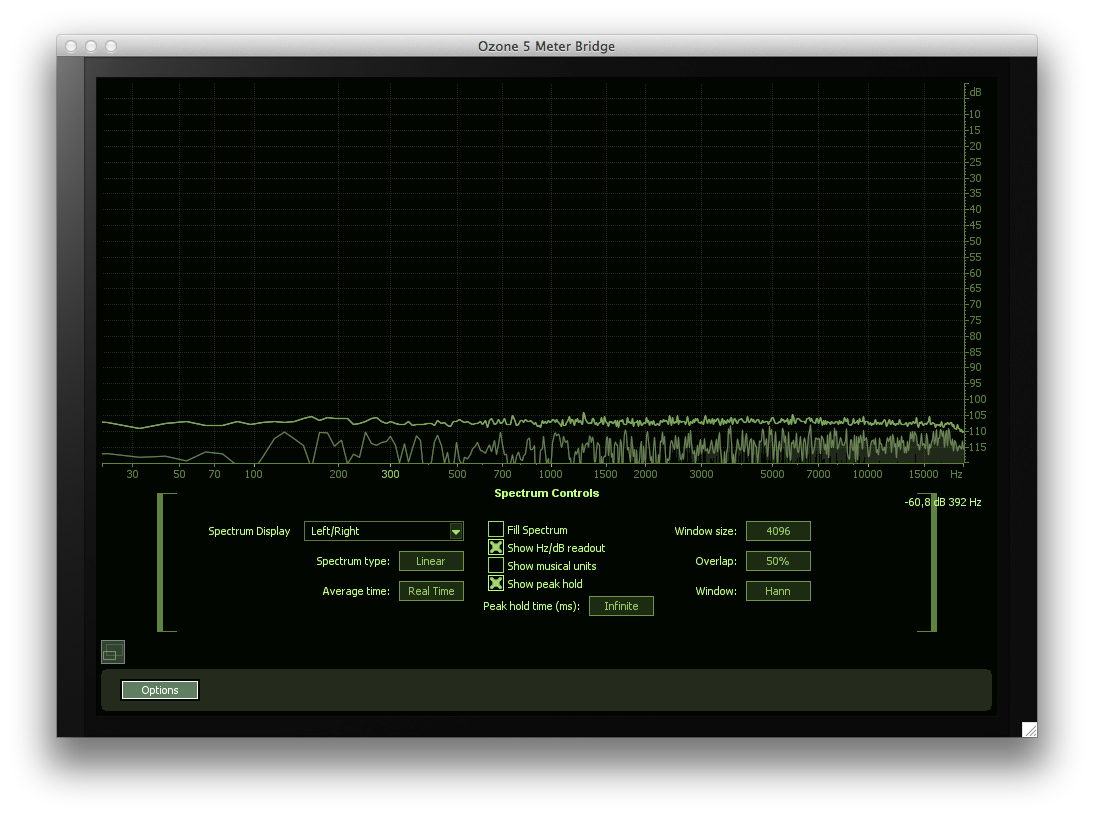Open the Average time Real Time selector

431,591
